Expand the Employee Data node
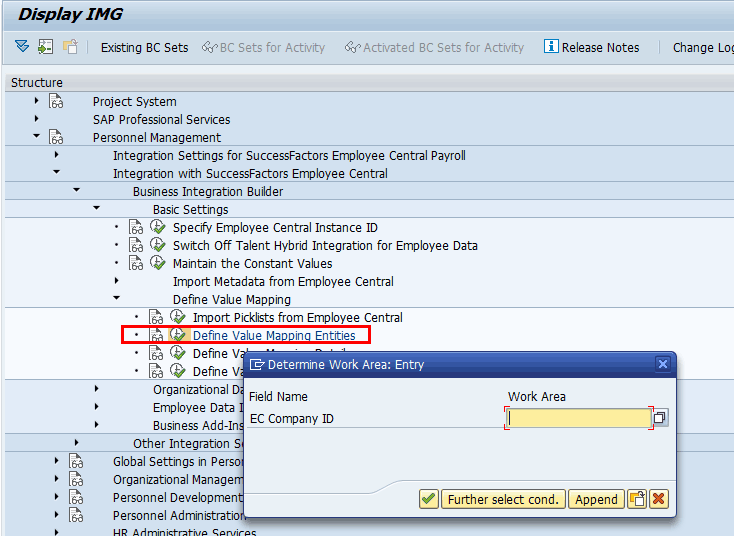This screenshot has width=734, height=536. pos(97,406)
